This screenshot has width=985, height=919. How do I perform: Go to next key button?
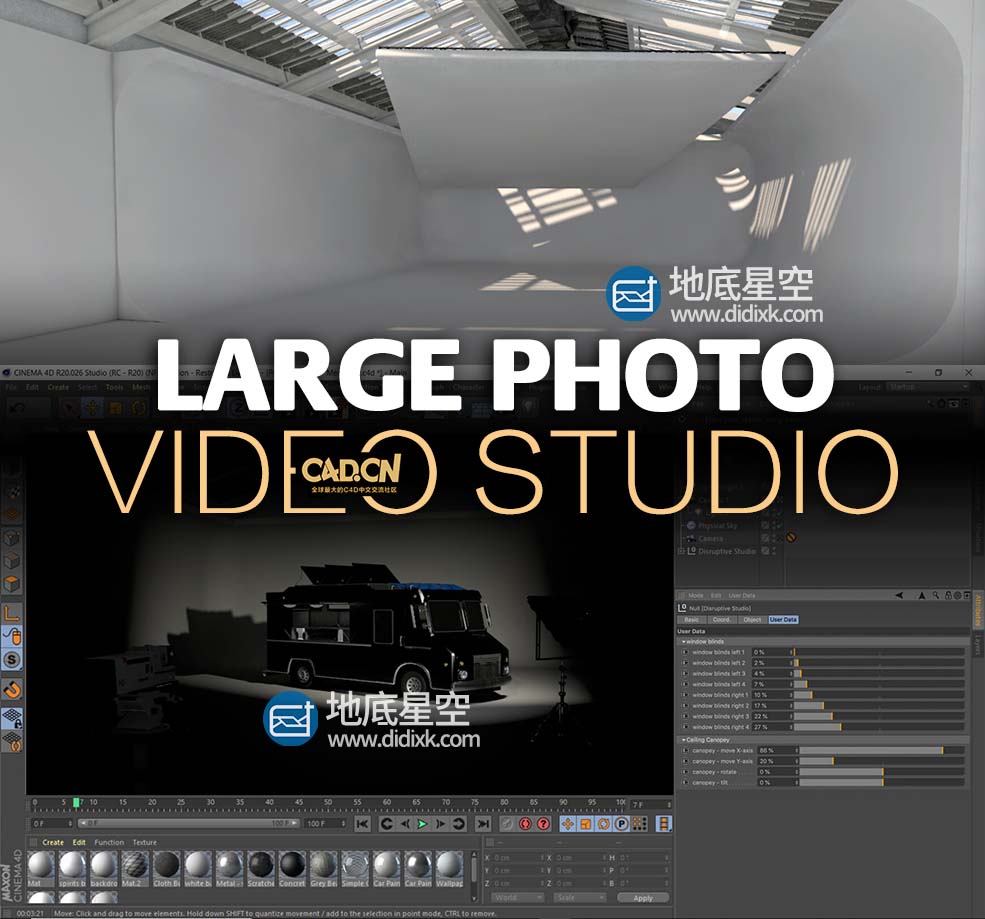coord(459,824)
